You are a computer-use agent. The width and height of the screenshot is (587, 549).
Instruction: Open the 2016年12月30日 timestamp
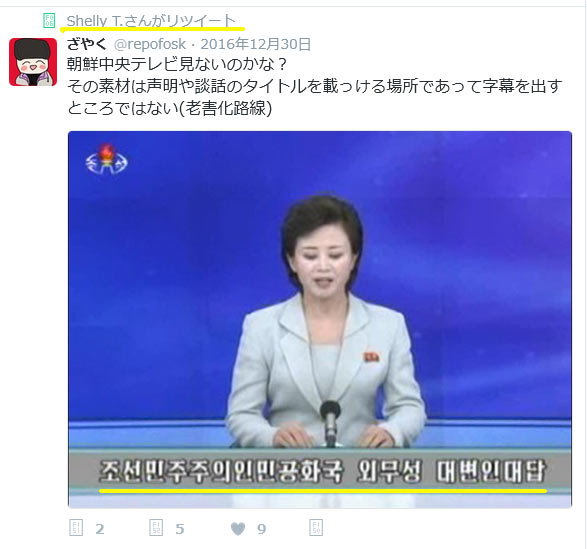[x=256, y=44]
